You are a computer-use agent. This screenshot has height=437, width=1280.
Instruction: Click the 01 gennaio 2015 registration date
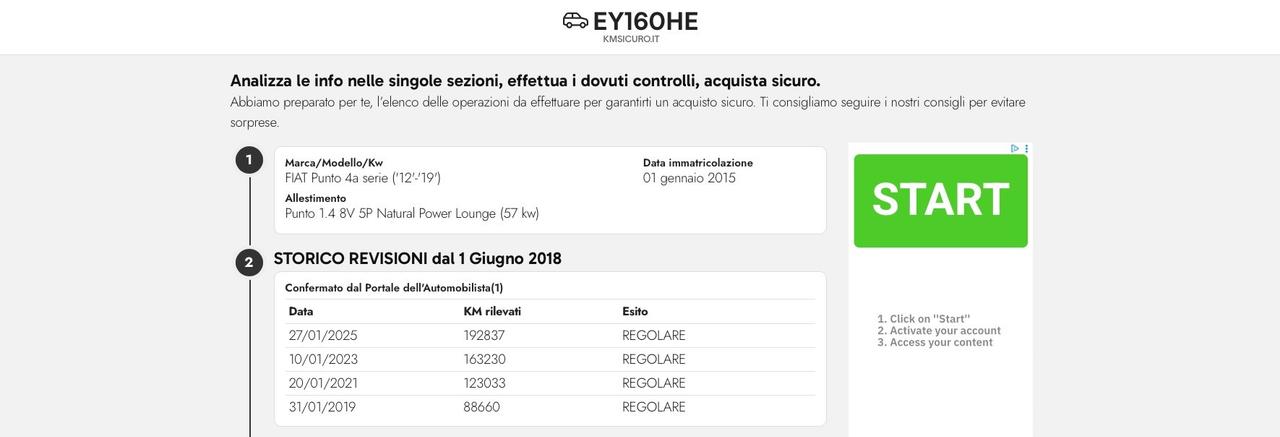[x=689, y=178]
